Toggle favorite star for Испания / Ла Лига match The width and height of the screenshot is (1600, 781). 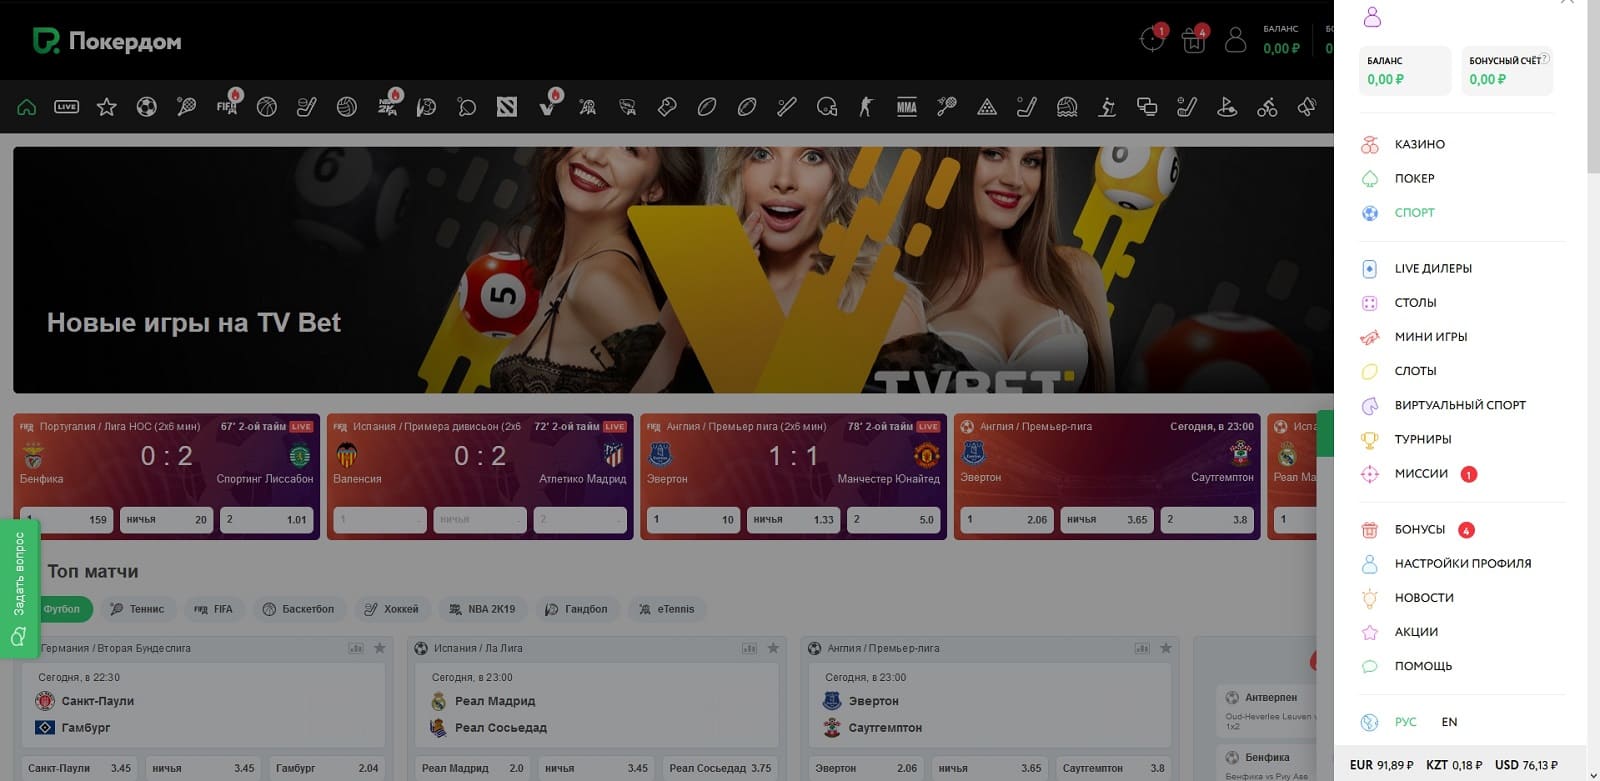click(773, 648)
